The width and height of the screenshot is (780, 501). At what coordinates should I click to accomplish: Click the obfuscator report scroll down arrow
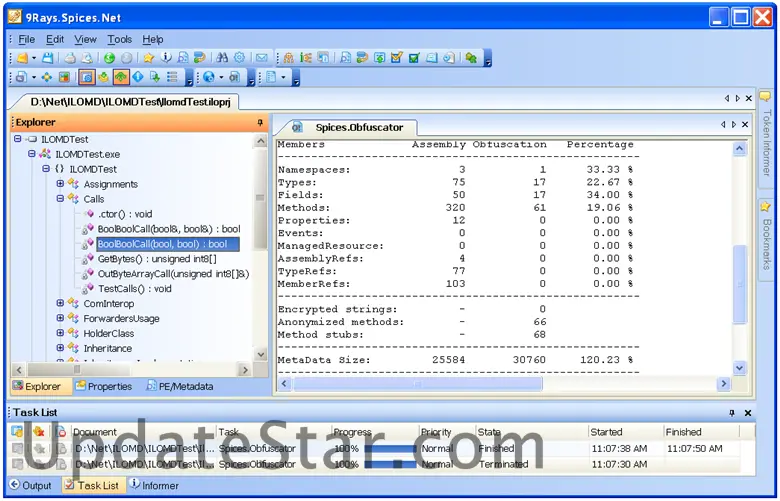coord(739,368)
